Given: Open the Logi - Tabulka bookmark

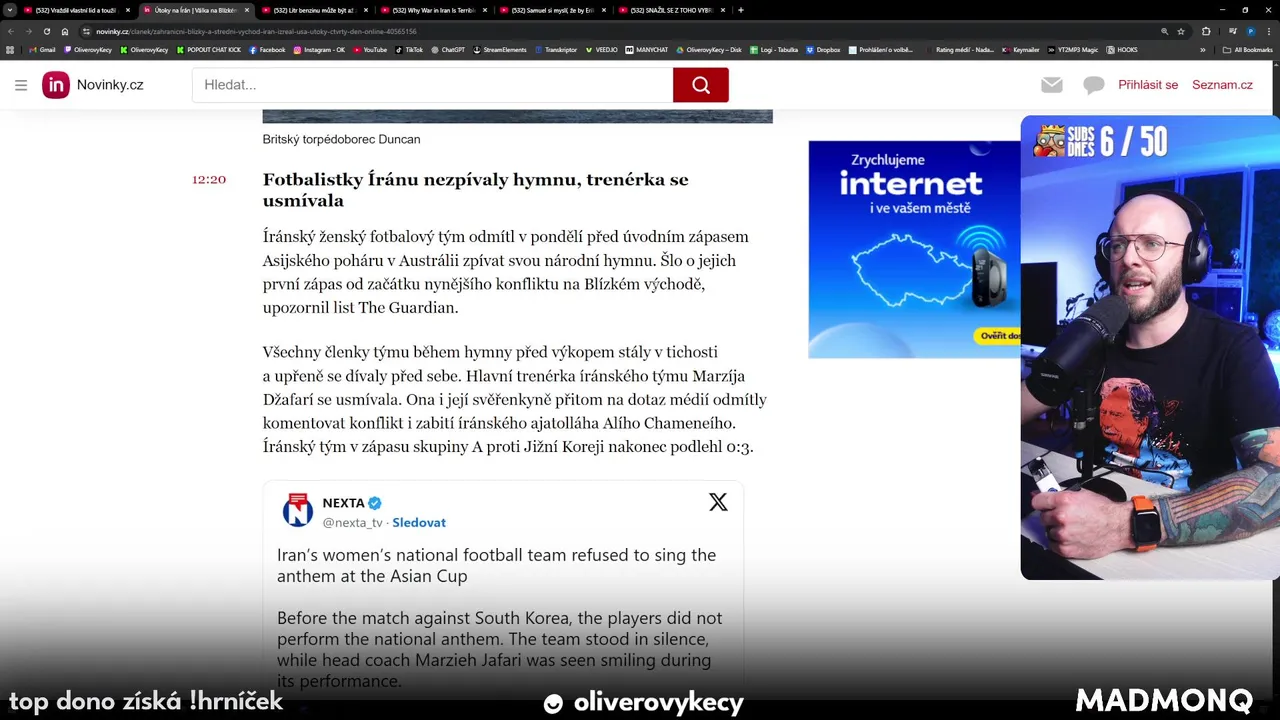Looking at the screenshot, I should coord(773,49).
